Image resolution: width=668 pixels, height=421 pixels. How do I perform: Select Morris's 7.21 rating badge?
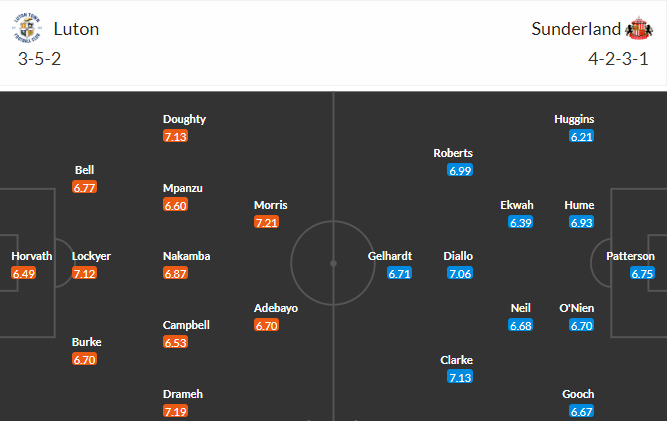266,222
